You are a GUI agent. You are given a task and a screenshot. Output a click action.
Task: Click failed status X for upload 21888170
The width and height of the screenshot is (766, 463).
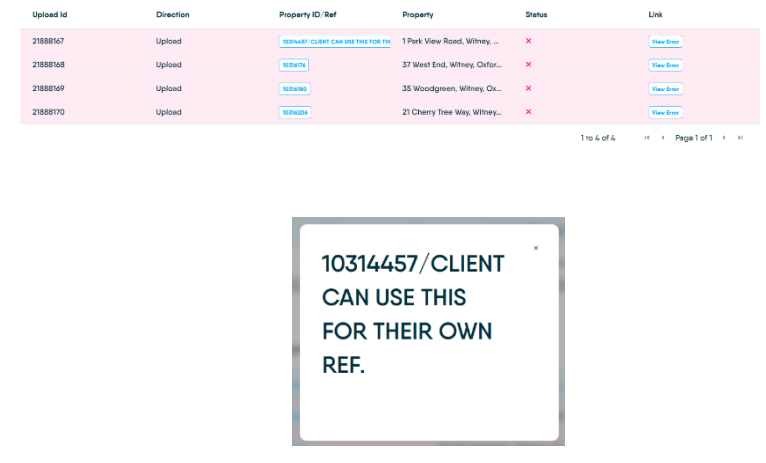tap(528, 113)
